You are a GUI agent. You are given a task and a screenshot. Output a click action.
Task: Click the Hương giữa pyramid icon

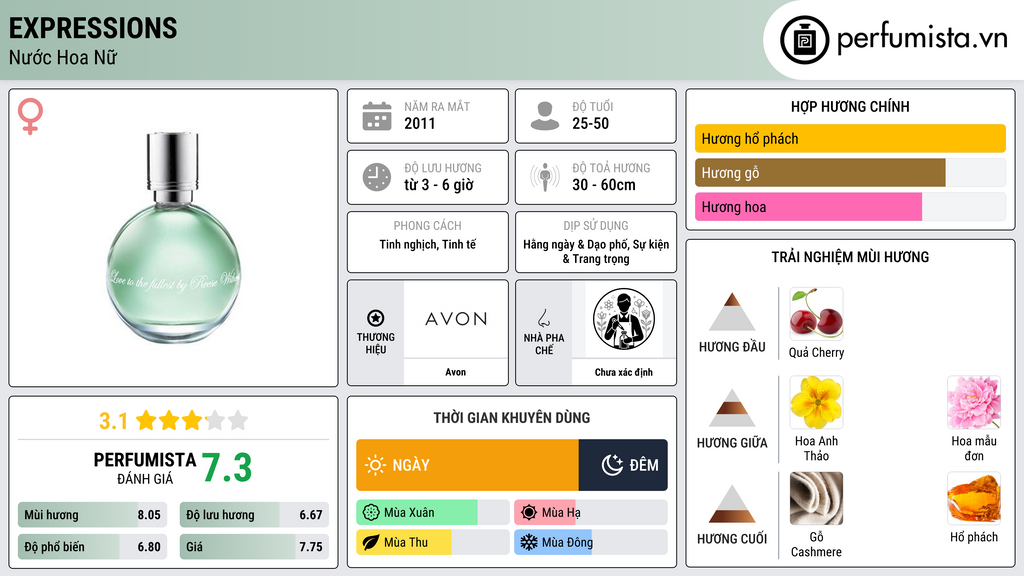click(732, 408)
